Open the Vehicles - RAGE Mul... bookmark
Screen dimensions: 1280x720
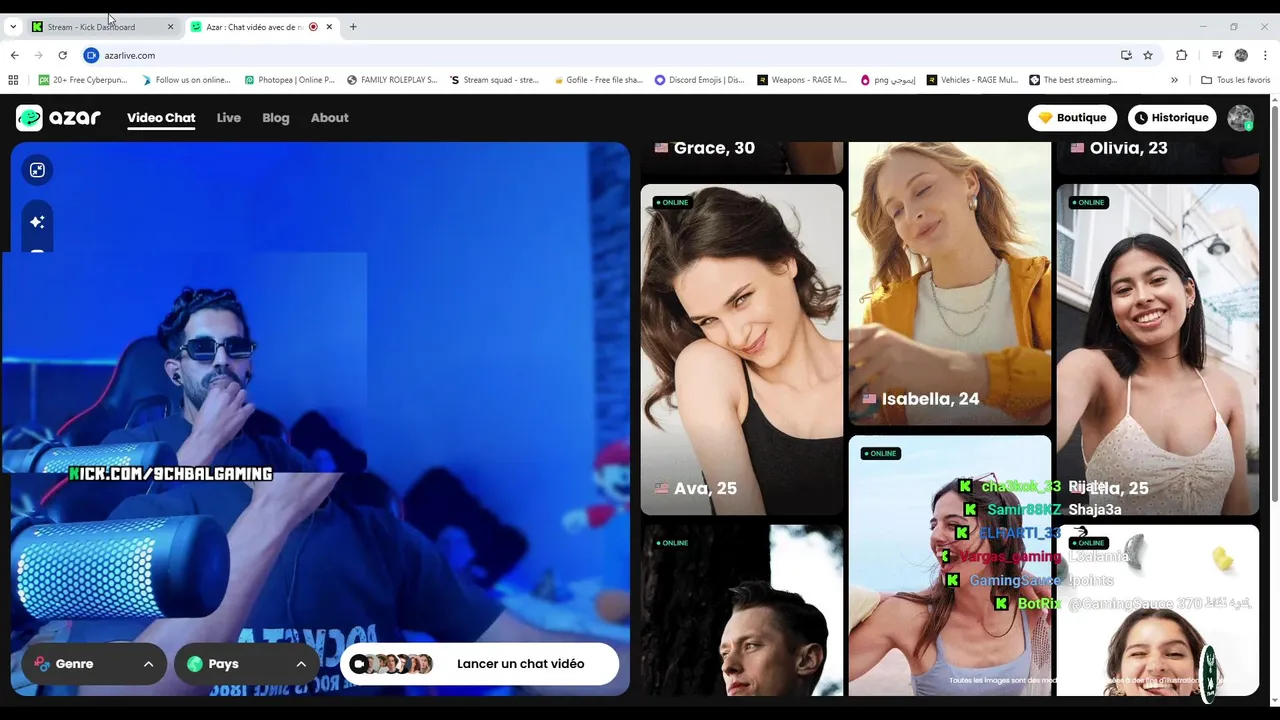(x=973, y=80)
